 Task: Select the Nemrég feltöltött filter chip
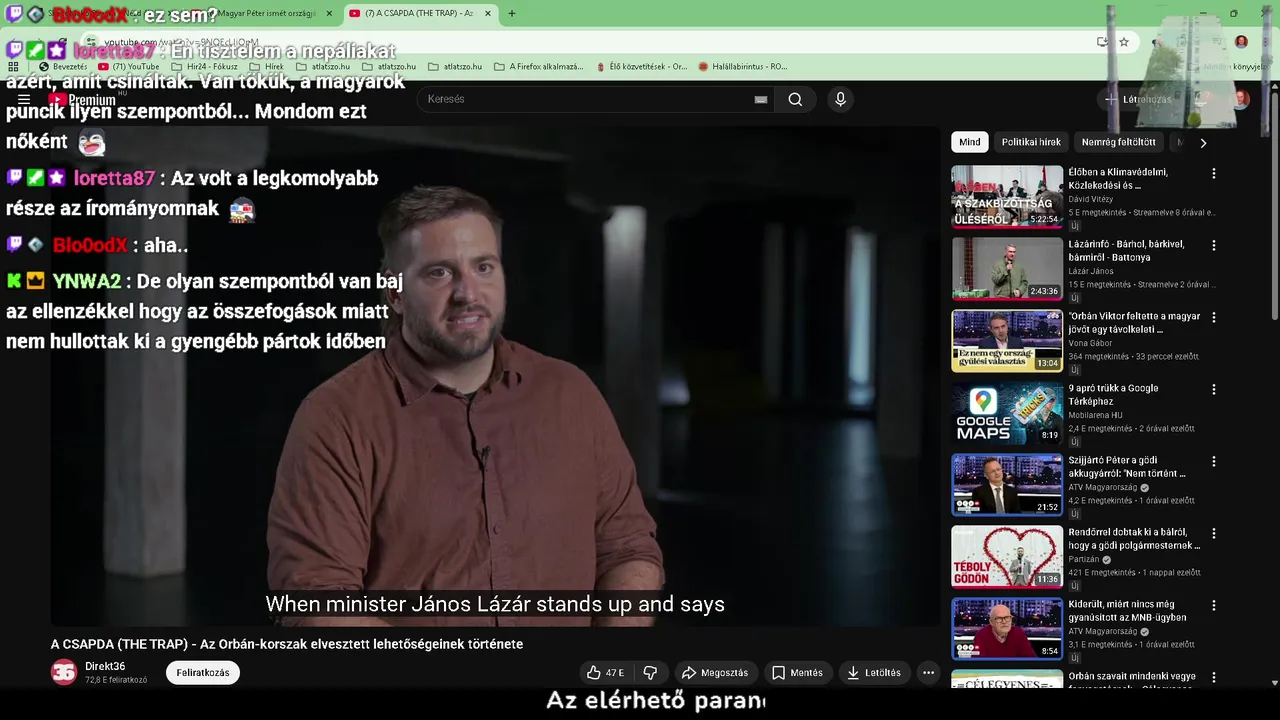[x=1118, y=142]
